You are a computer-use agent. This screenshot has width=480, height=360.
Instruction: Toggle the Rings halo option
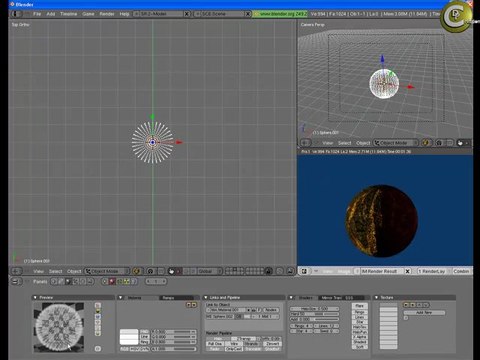[360, 312]
